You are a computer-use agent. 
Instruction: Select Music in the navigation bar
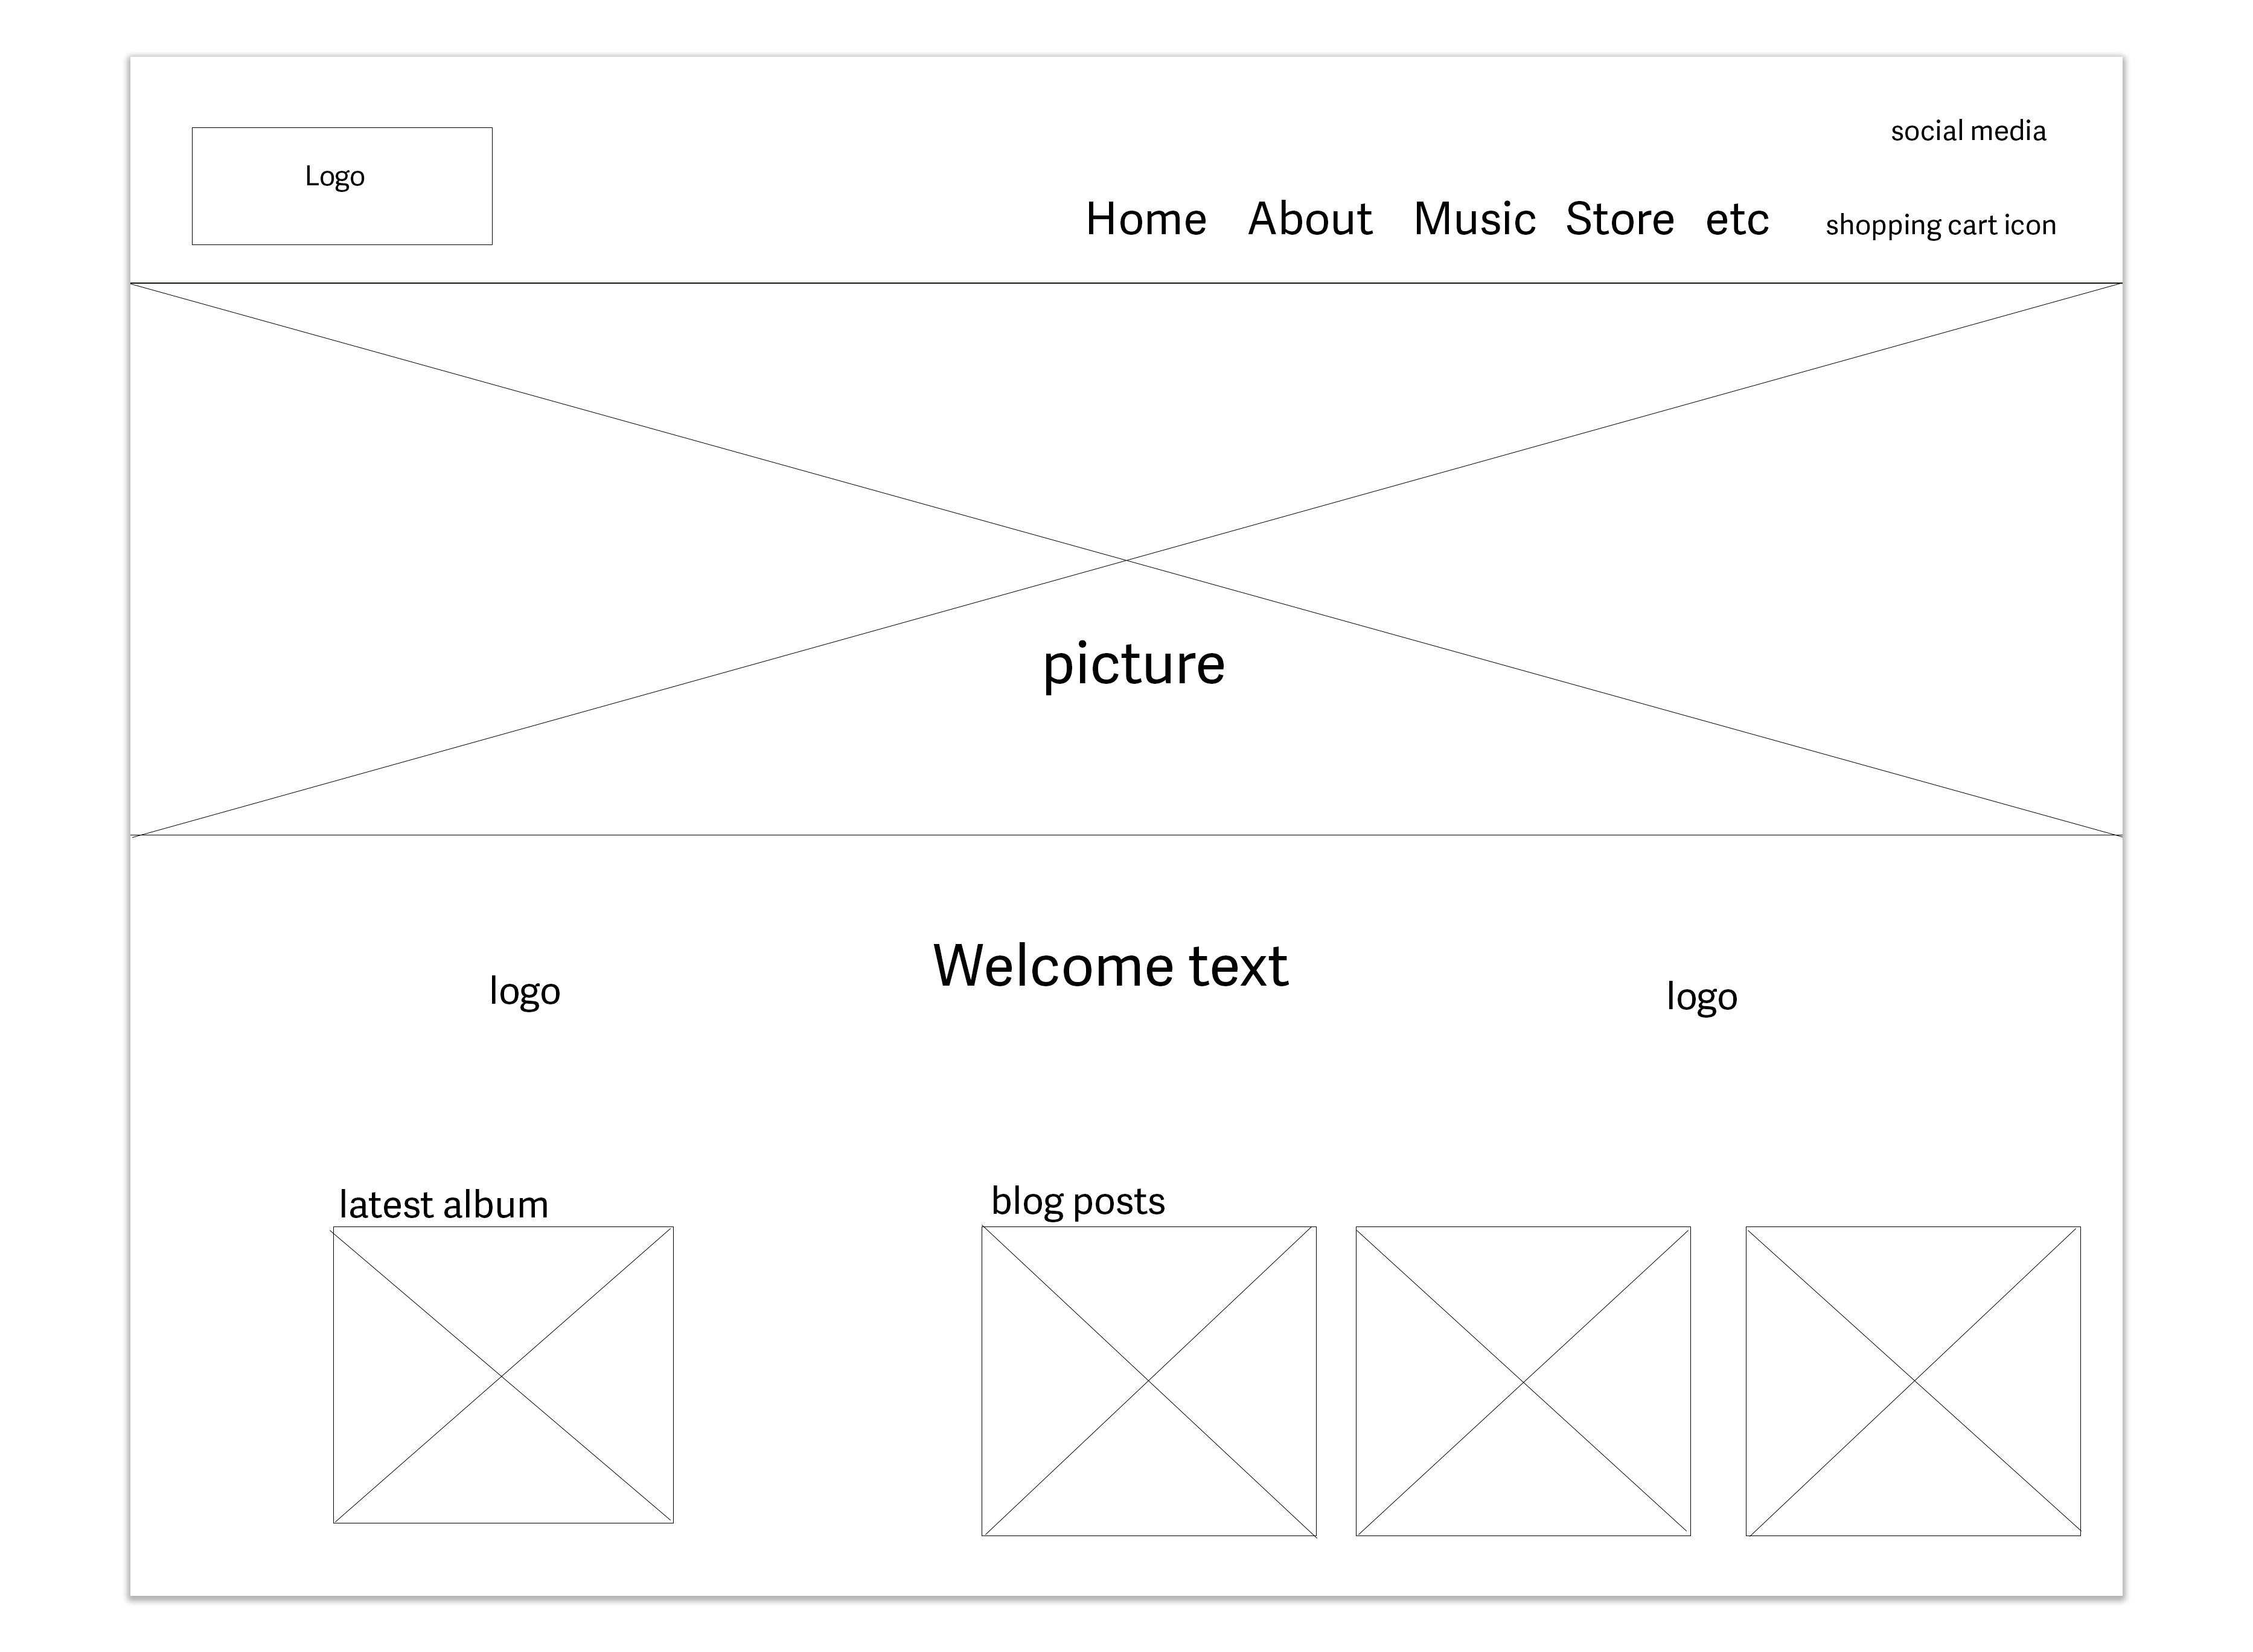pyautogui.click(x=1474, y=219)
